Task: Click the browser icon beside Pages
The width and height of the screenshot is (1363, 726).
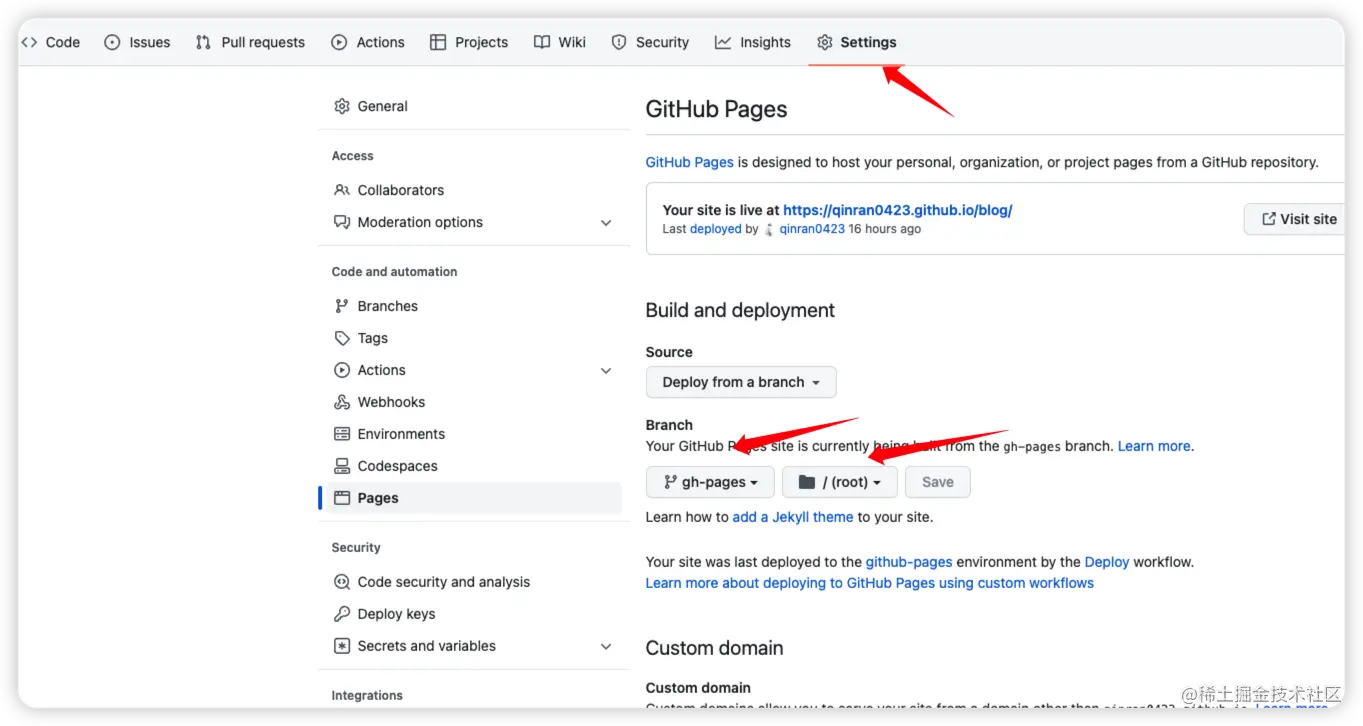Action: [342, 498]
